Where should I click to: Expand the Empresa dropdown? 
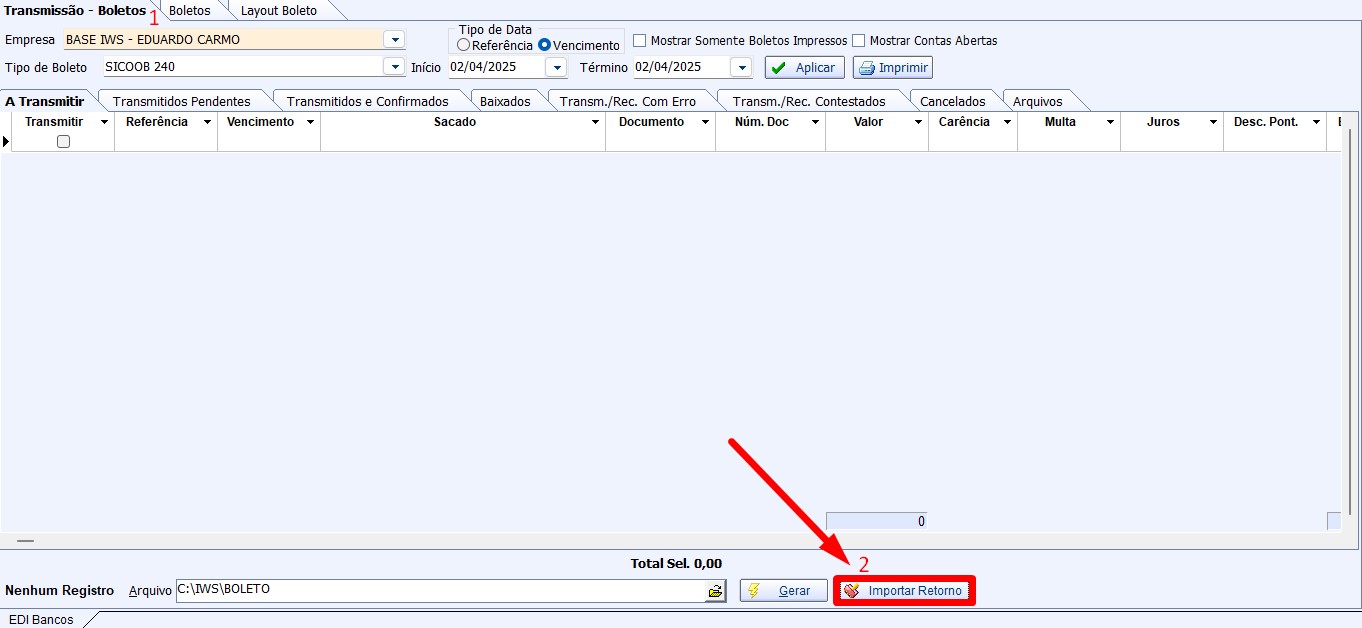tap(394, 40)
